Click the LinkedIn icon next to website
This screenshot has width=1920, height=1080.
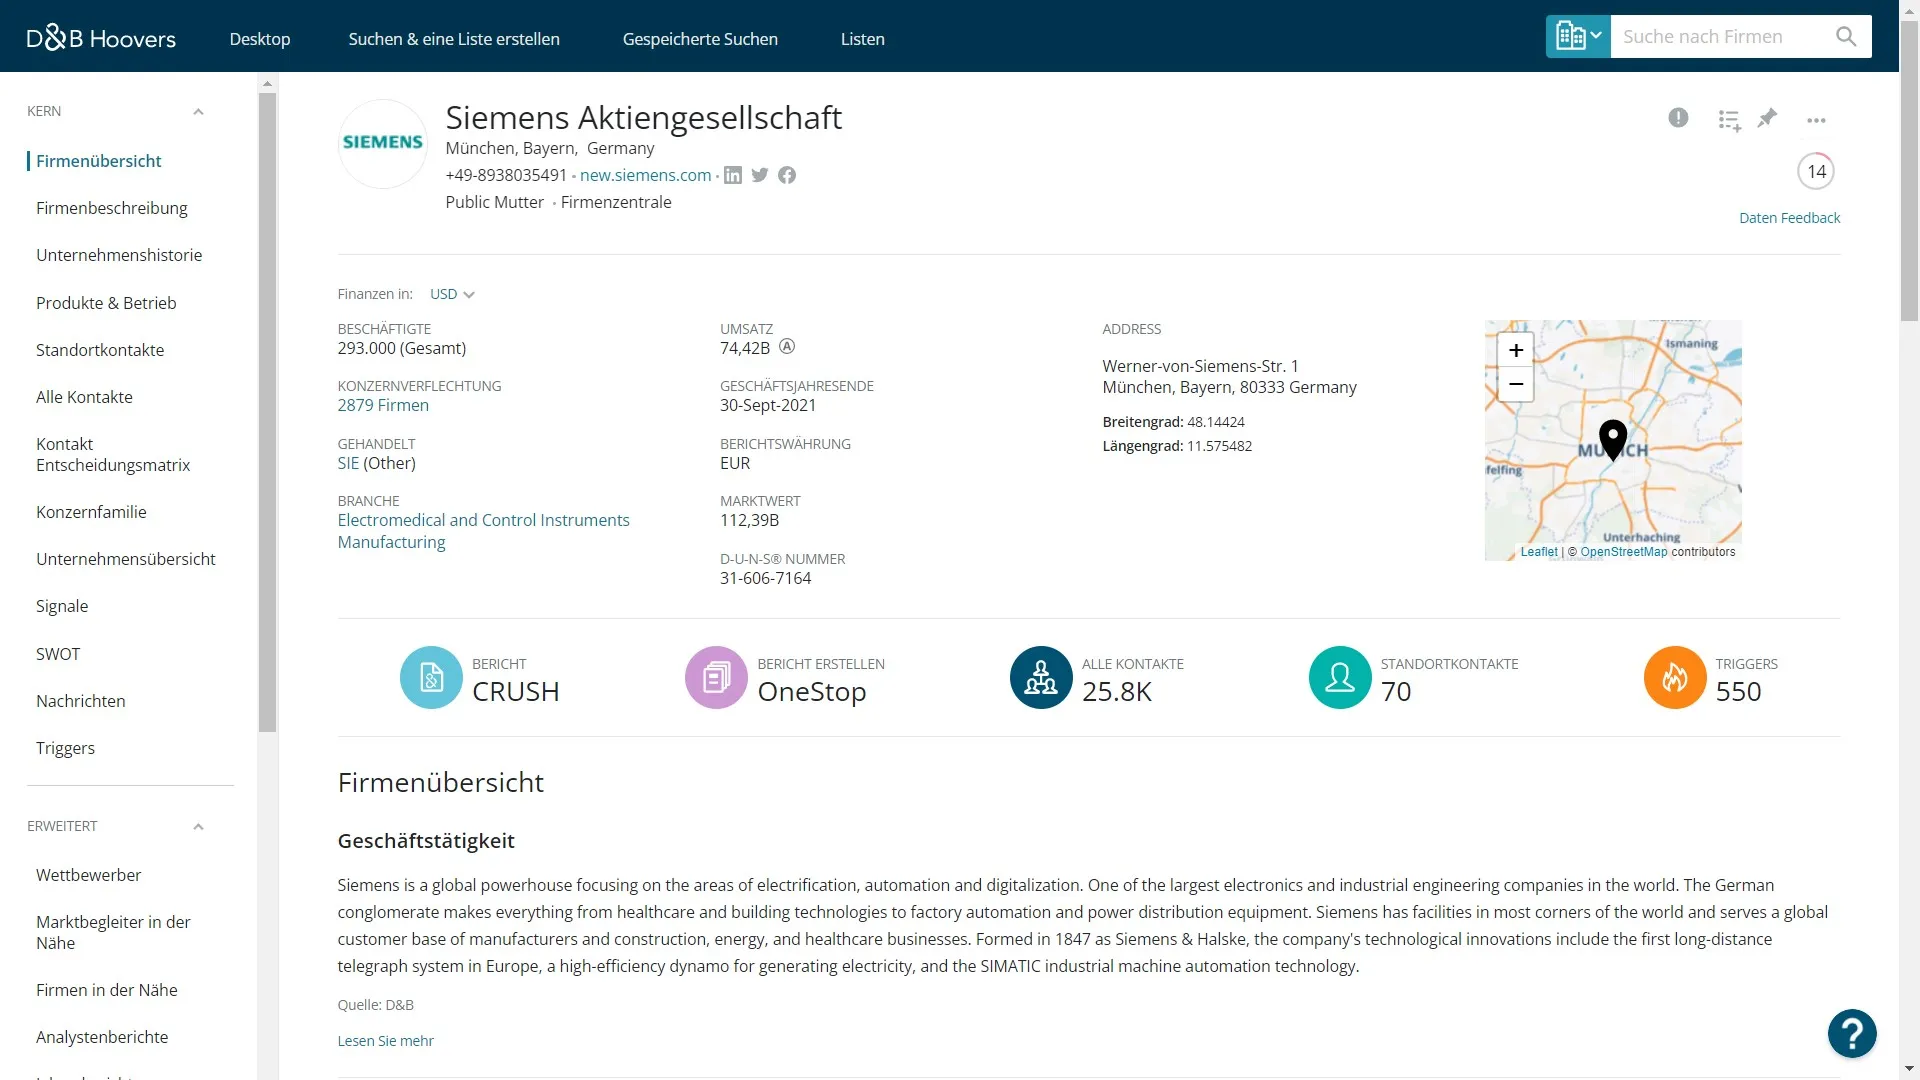tap(733, 176)
